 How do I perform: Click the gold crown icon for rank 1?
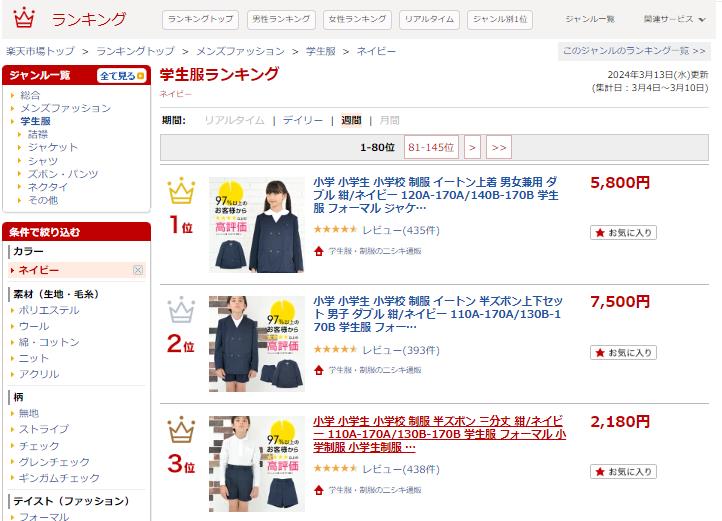[x=181, y=190]
